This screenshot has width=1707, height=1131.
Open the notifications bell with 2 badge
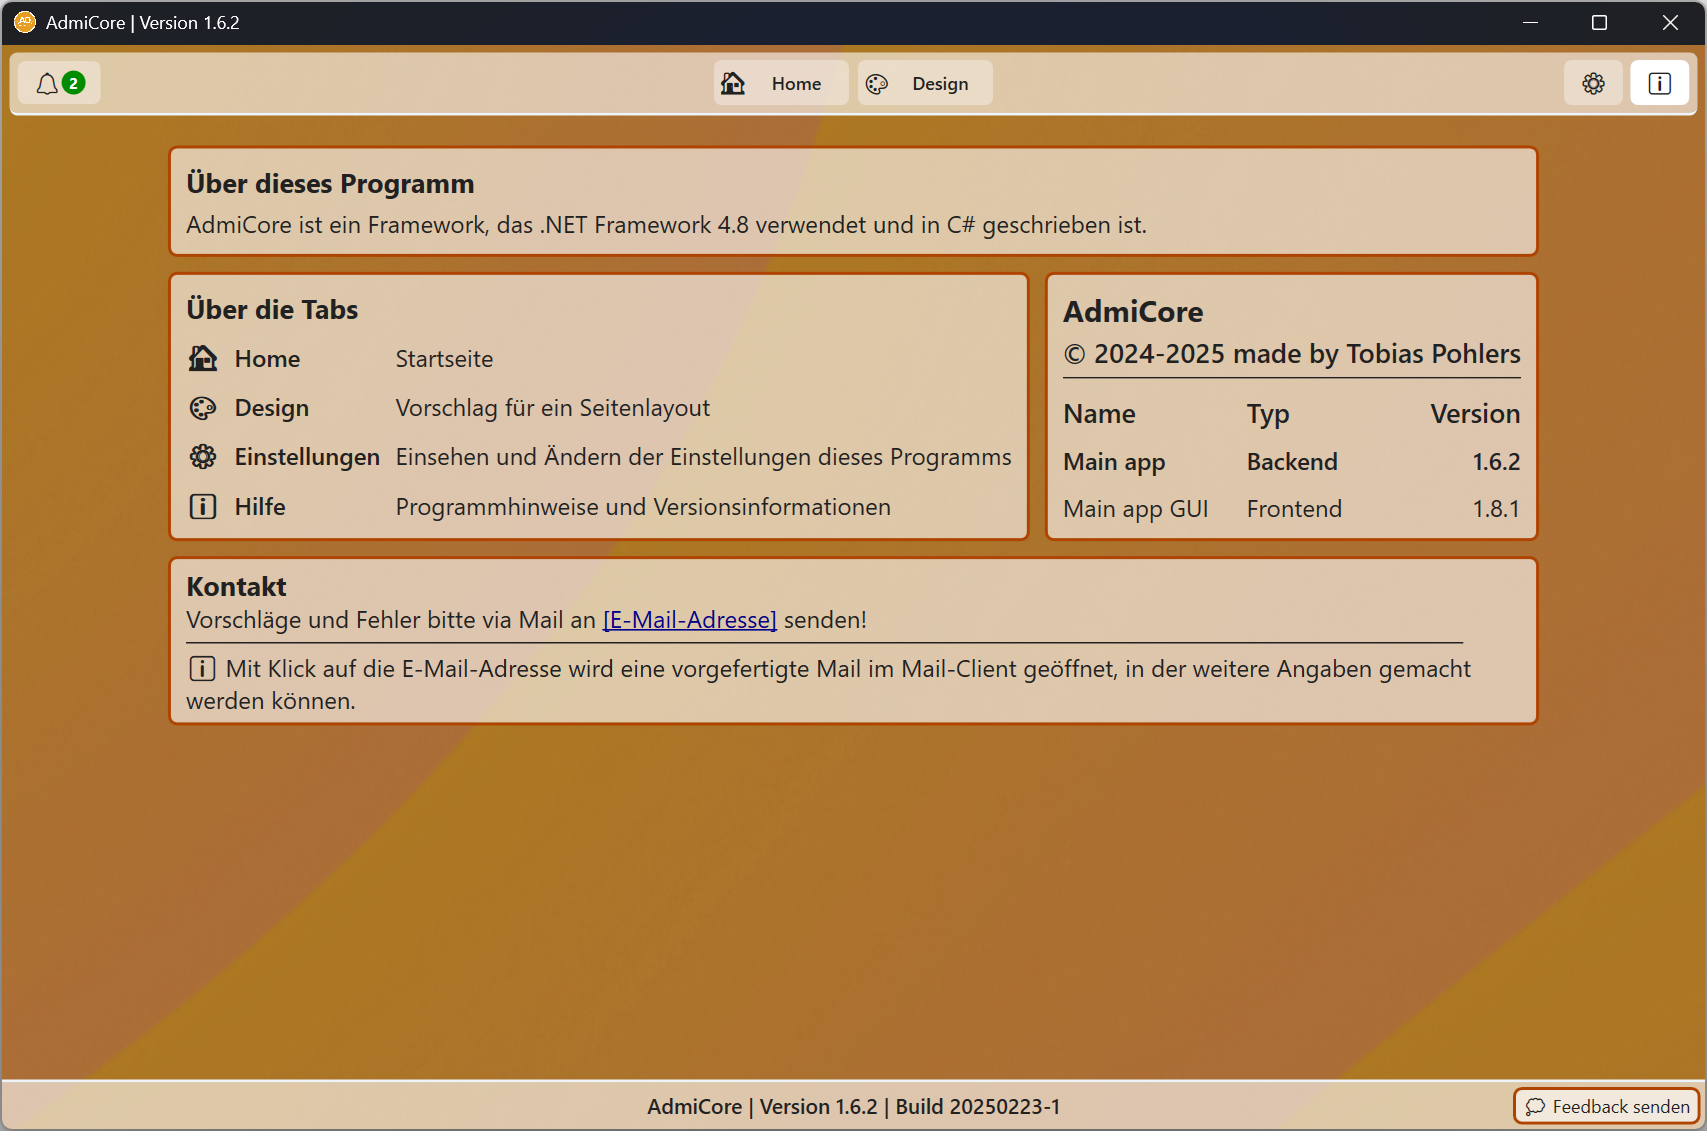[x=59, y=83]
